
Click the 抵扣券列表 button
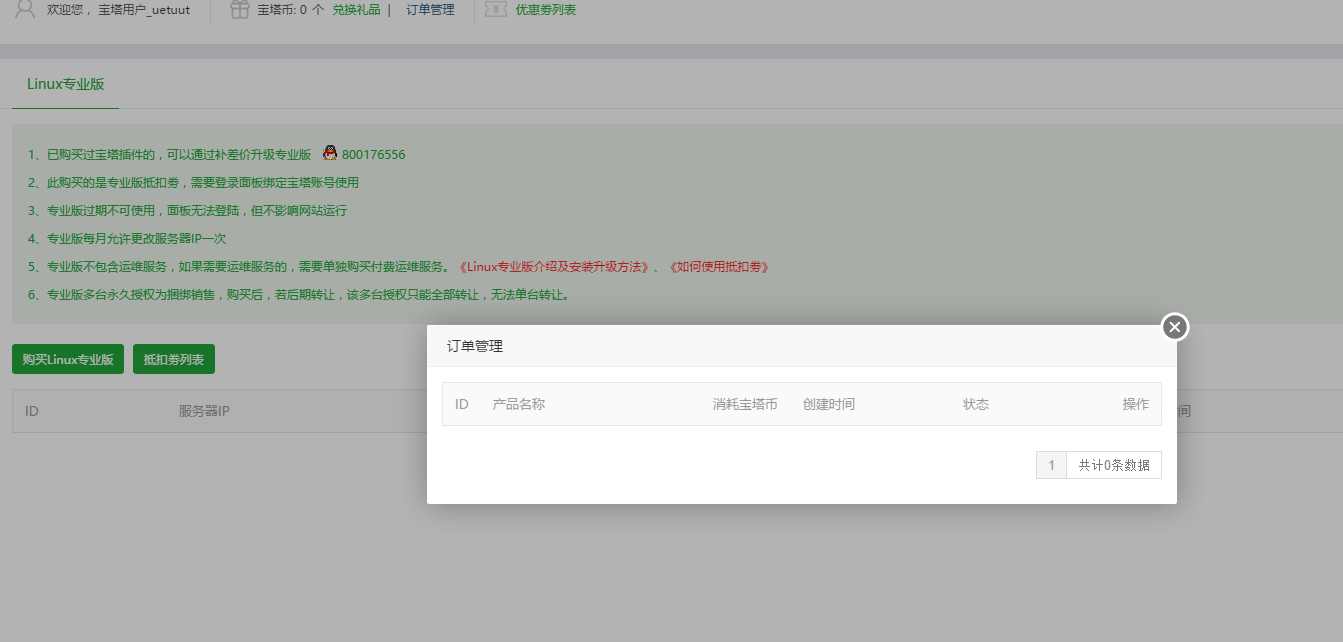point(174,359)
